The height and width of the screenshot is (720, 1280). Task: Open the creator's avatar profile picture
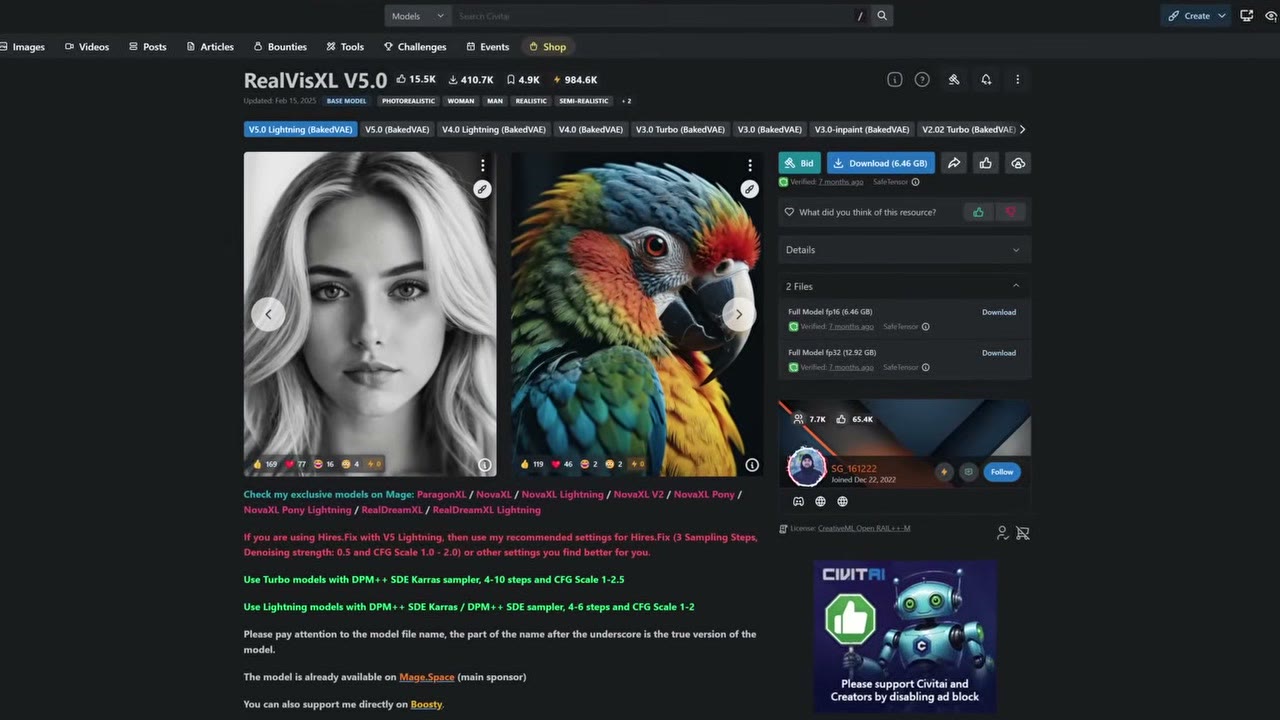(806, 467)
